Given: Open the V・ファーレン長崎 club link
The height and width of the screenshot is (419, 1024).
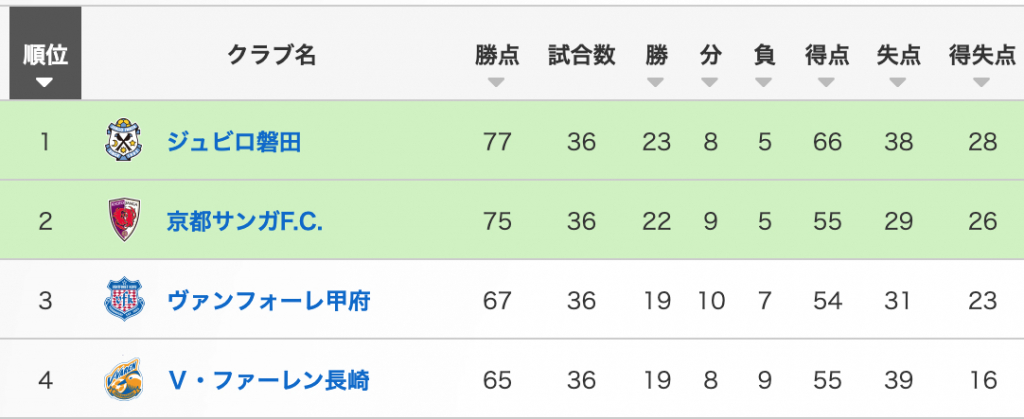Looking at the screenshot, I should 268,381.
